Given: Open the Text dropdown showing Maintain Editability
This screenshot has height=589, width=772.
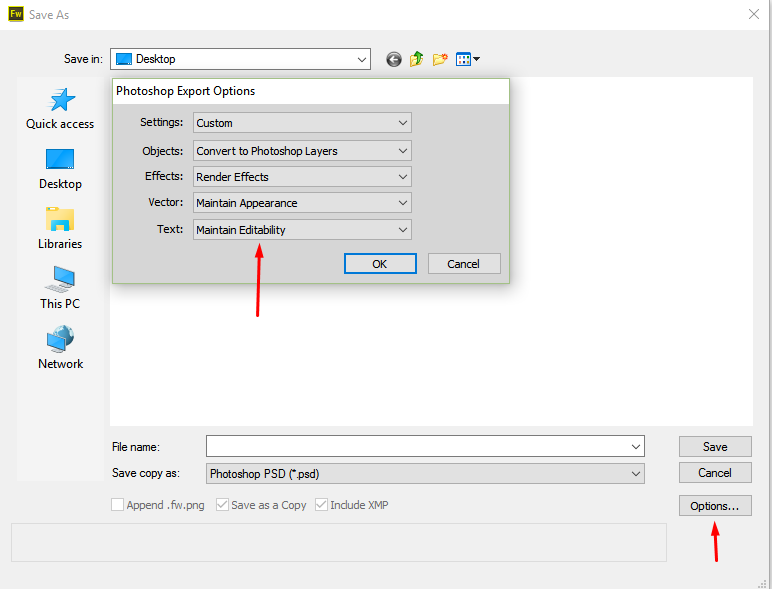Looking at the screenshot, I should 302,229.
